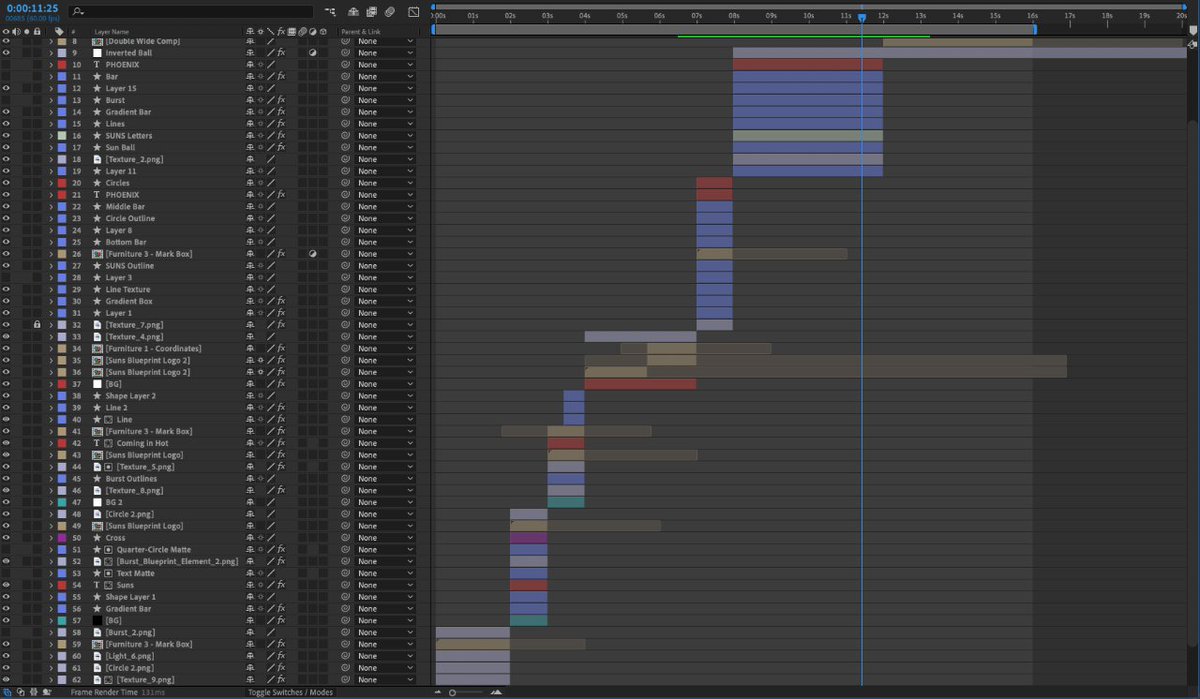This screenshot has height=699, width=1200.
Task: Click the Frame Render Time label
Action: 103,692
